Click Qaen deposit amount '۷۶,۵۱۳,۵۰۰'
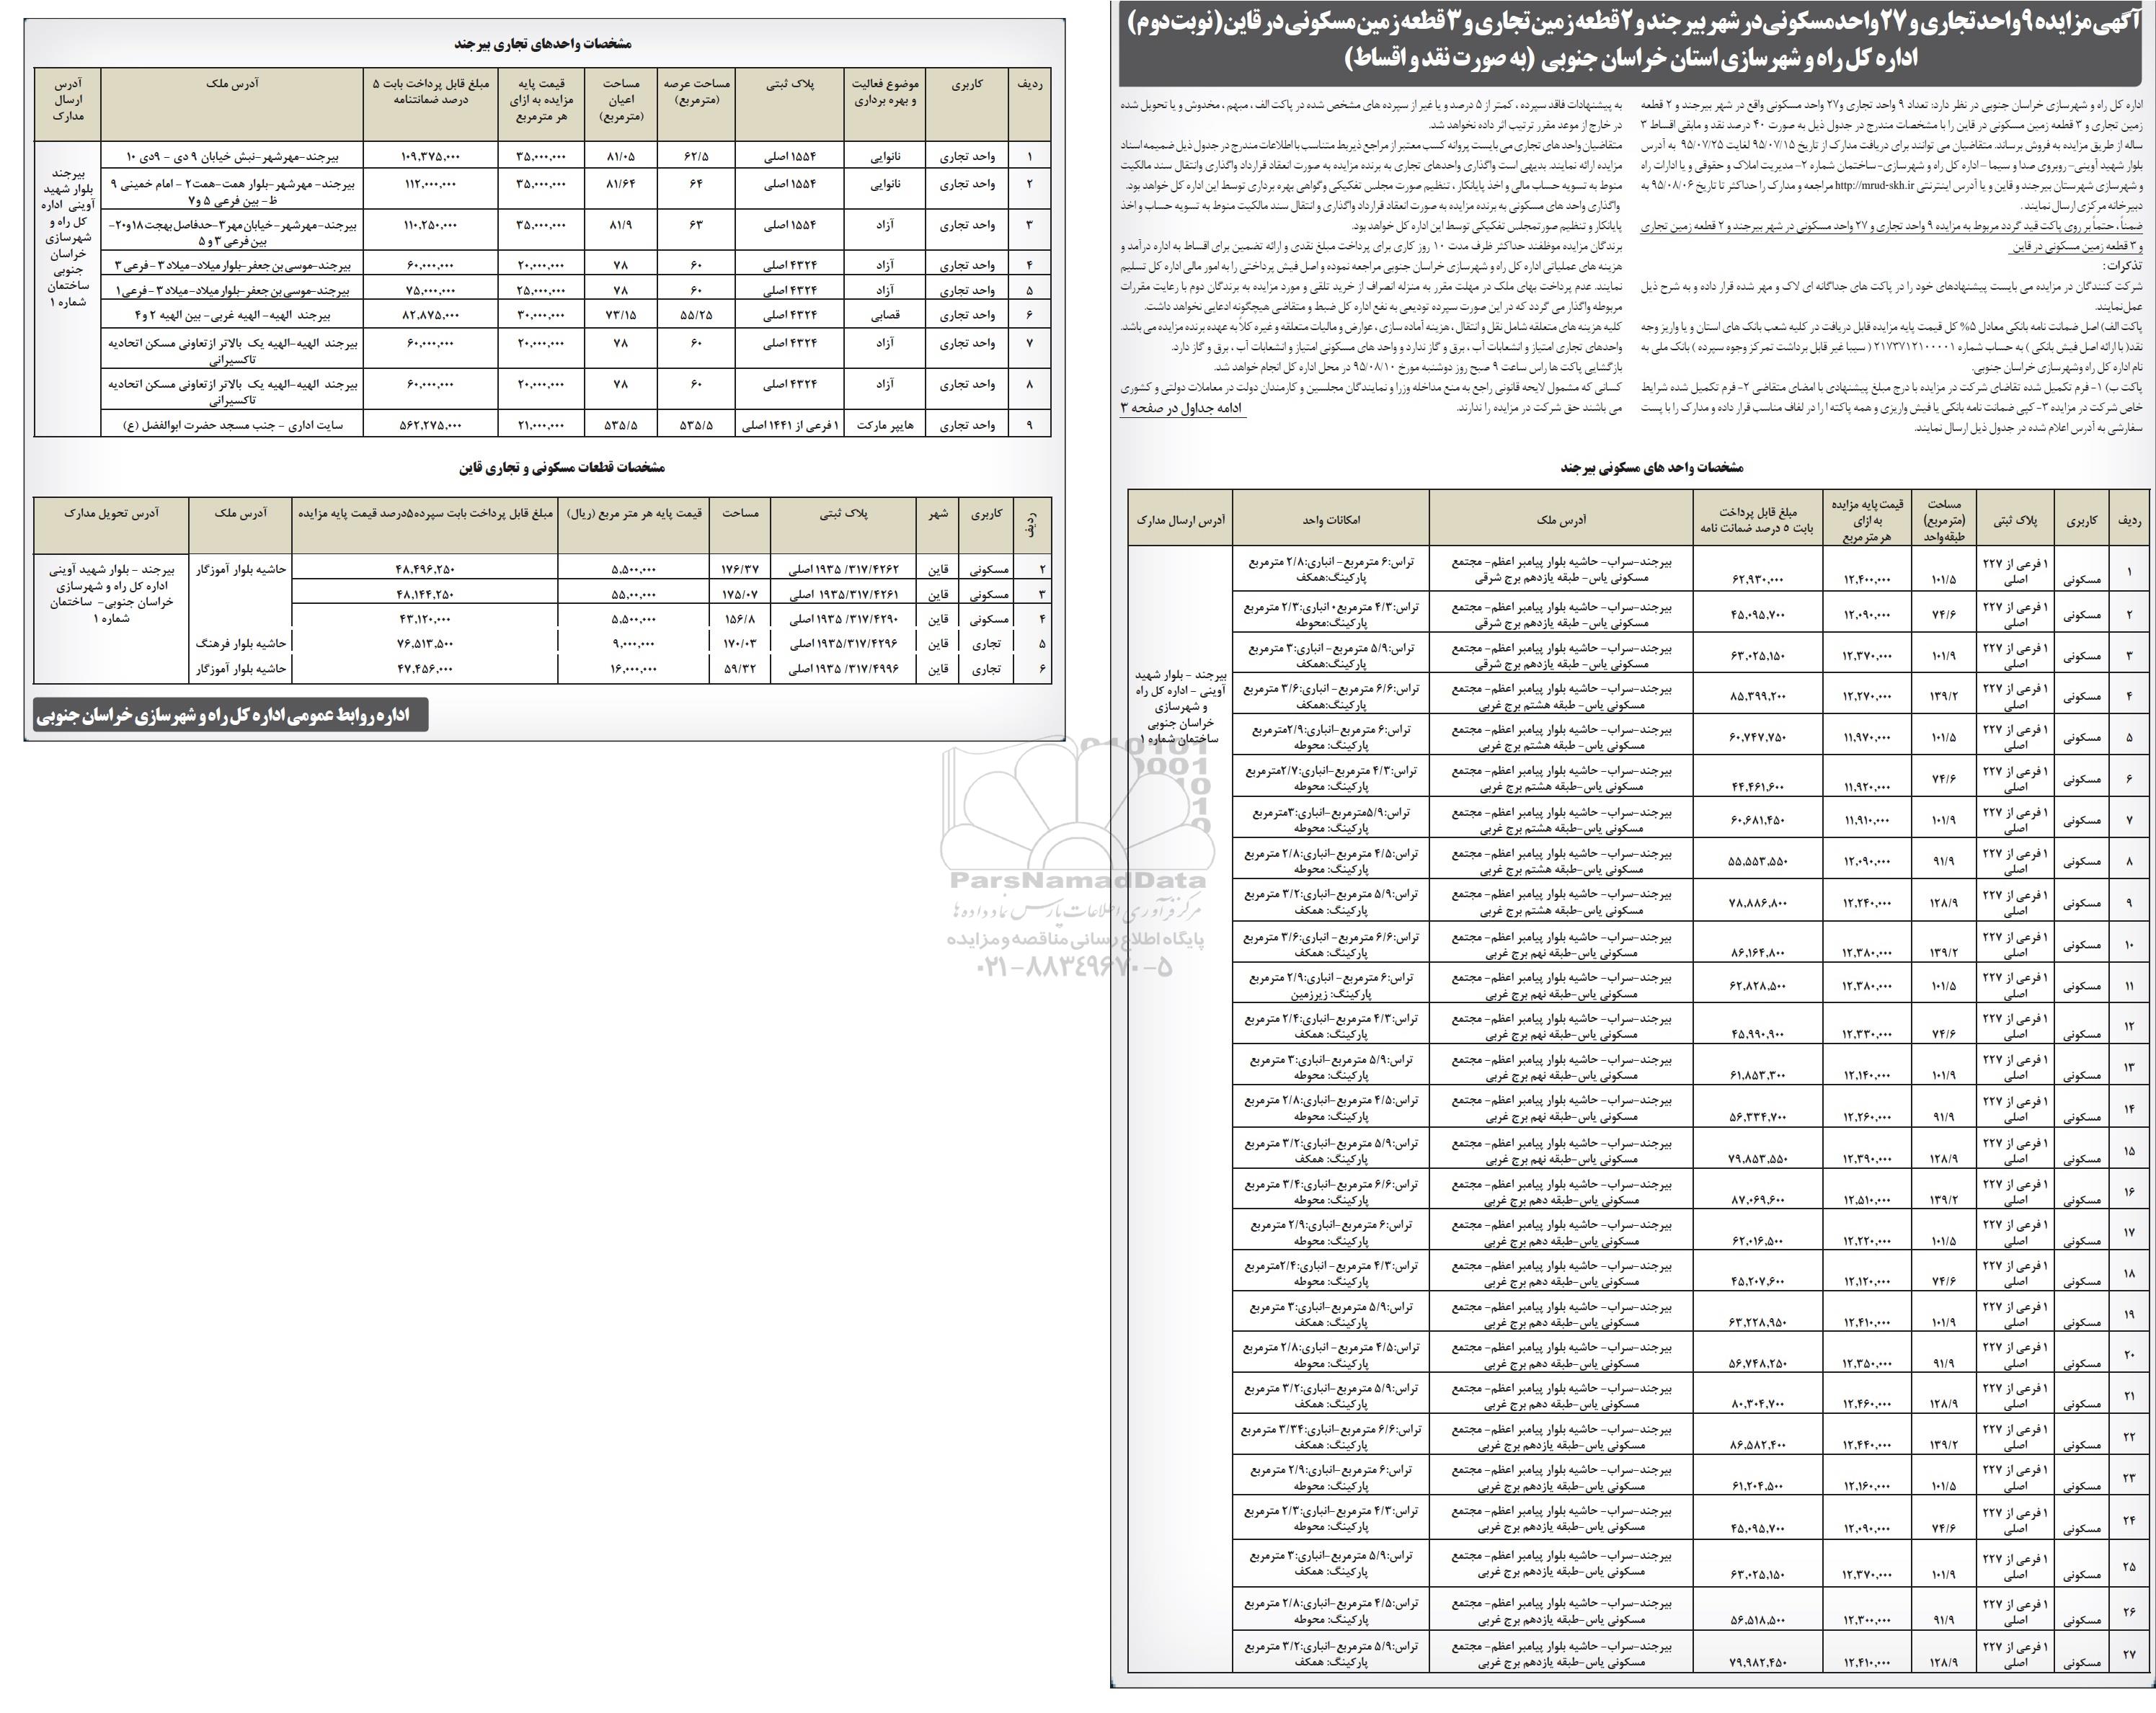Viewport: 2156px width, 1713px height. 425,645
